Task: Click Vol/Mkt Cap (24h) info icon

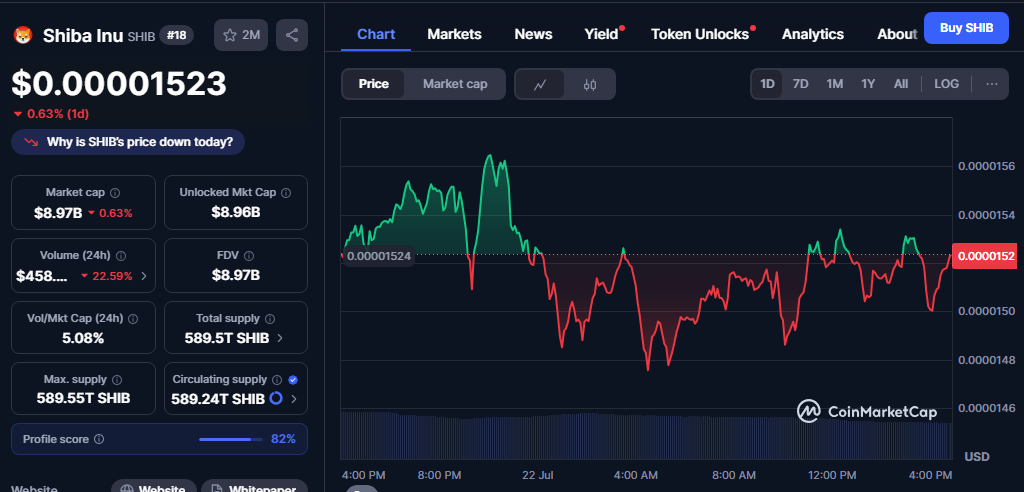Action: (133, 319)
